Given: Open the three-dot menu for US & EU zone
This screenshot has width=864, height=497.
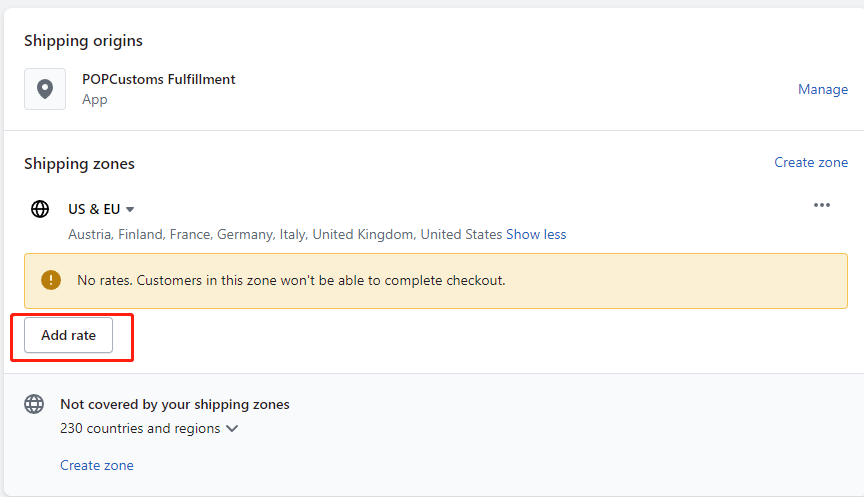Looking at the screenshot, I should tap(822, 205).
